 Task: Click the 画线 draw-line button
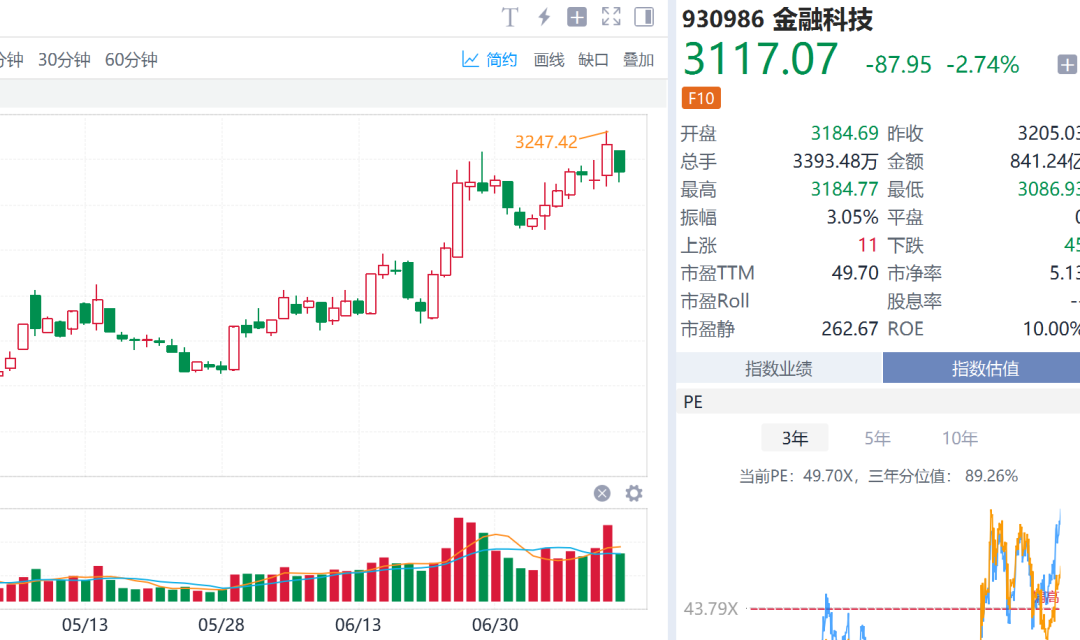coord(548,59)
